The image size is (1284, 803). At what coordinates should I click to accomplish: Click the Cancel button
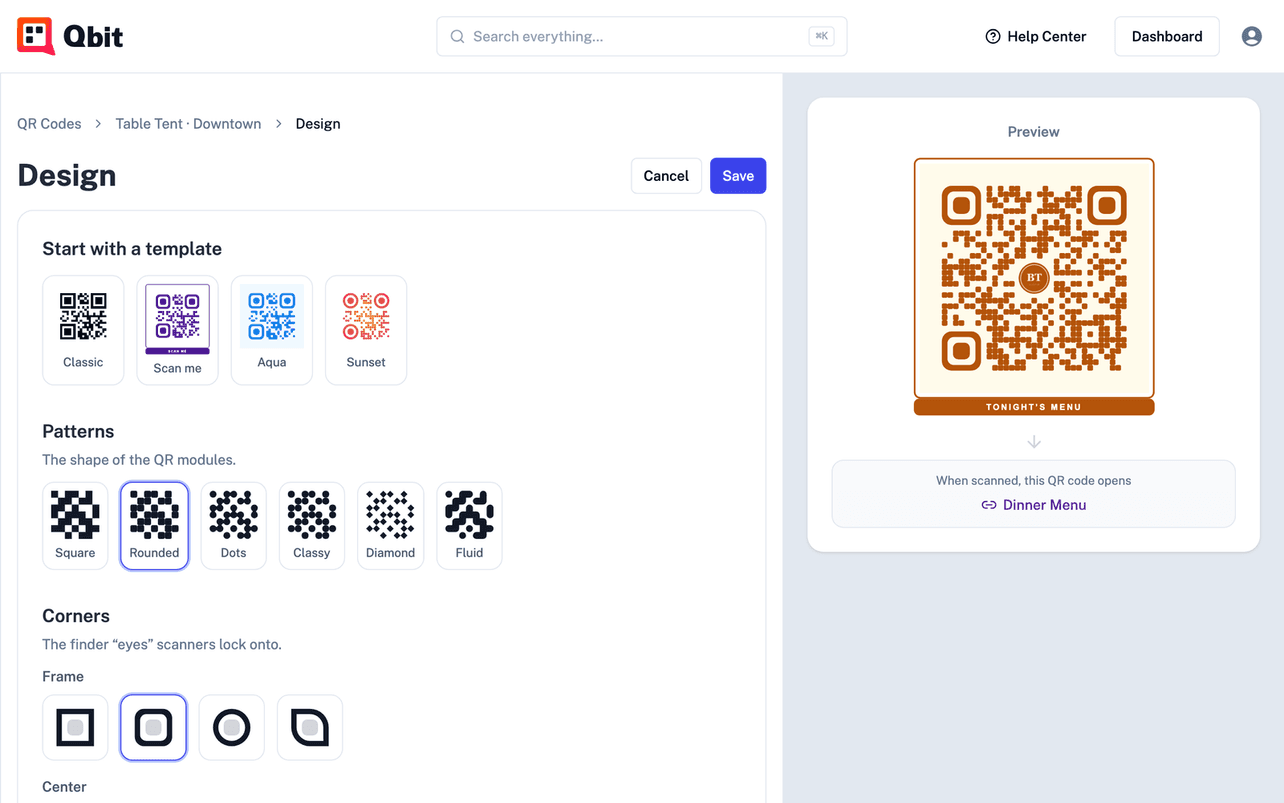pos(666,176)
